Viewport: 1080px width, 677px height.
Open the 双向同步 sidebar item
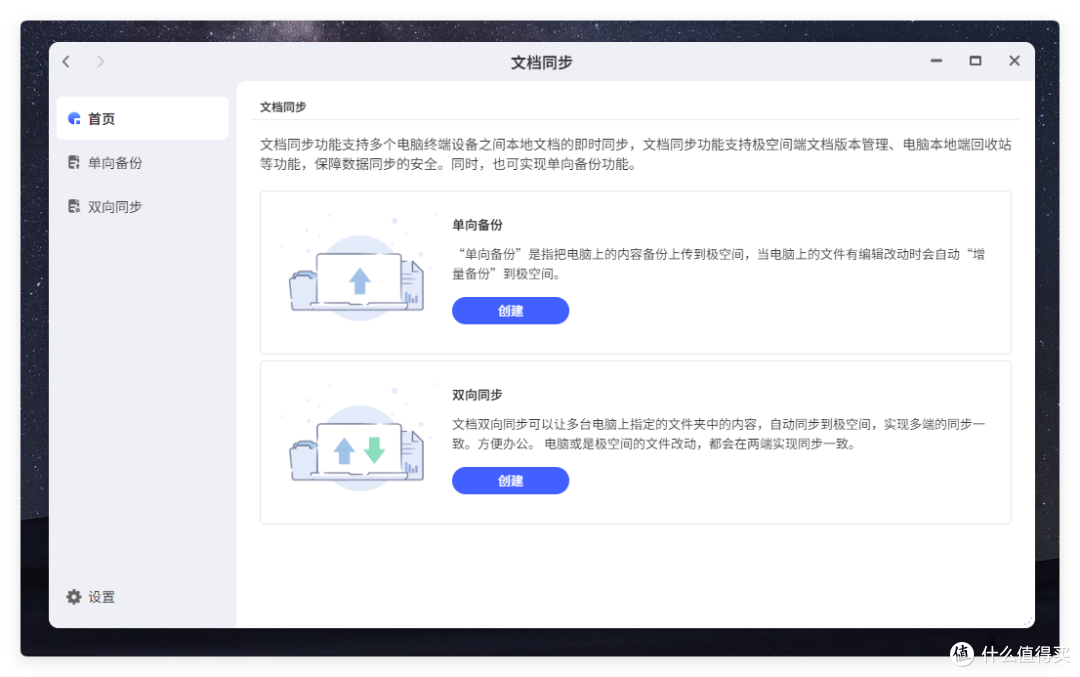coord(143,207)
